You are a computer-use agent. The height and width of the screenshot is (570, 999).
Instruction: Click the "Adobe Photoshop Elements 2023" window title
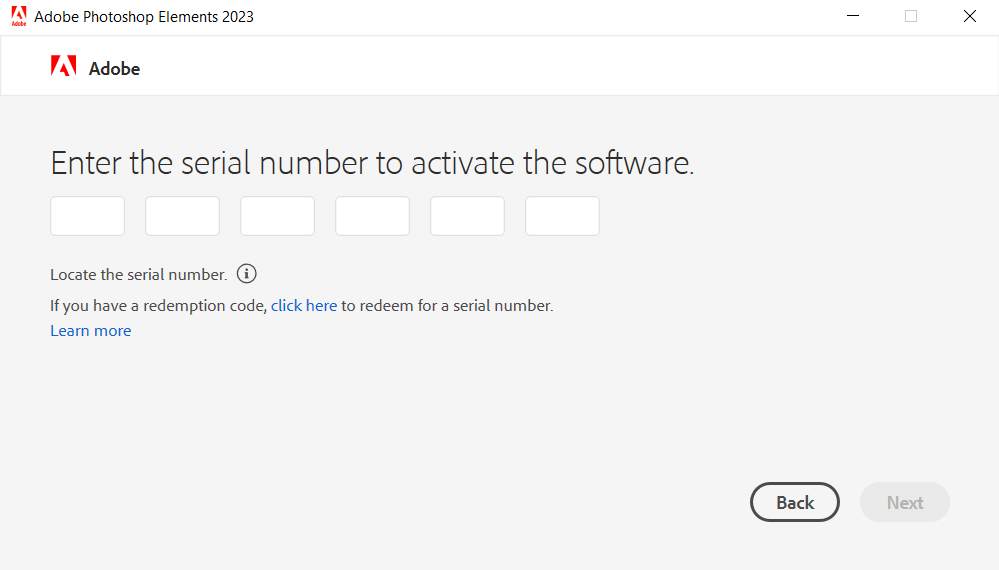(x=144, y=17)
